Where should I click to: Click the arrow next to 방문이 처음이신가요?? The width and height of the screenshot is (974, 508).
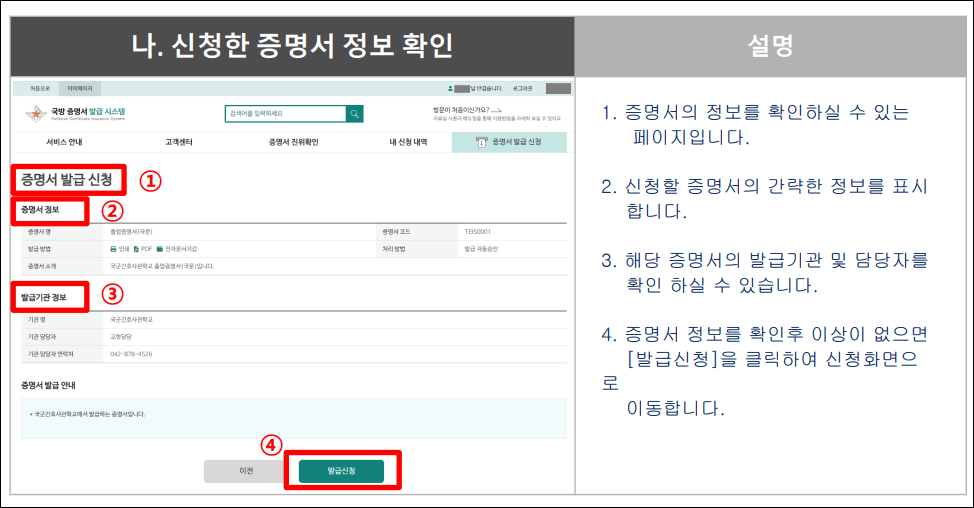click(495, 108)
